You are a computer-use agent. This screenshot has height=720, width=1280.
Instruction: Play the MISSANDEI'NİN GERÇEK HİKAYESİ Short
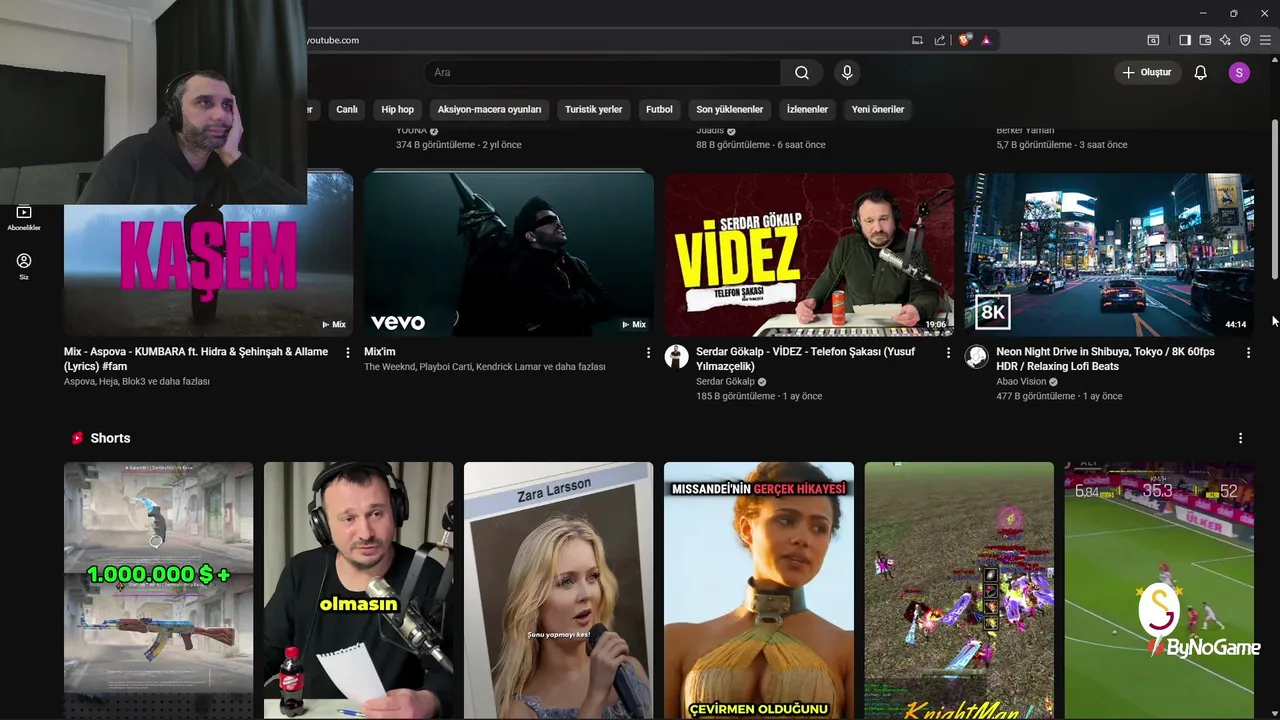tap(759, 590)
